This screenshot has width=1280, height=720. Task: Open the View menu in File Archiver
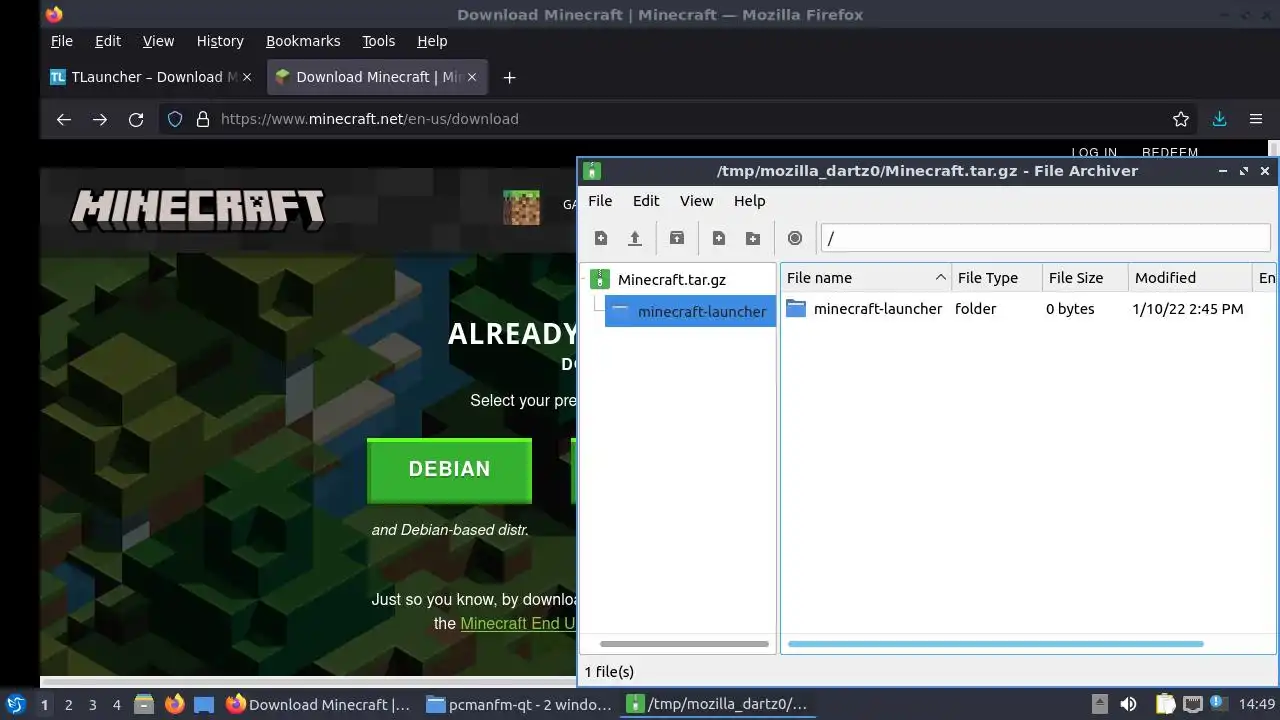pos(697,201)
